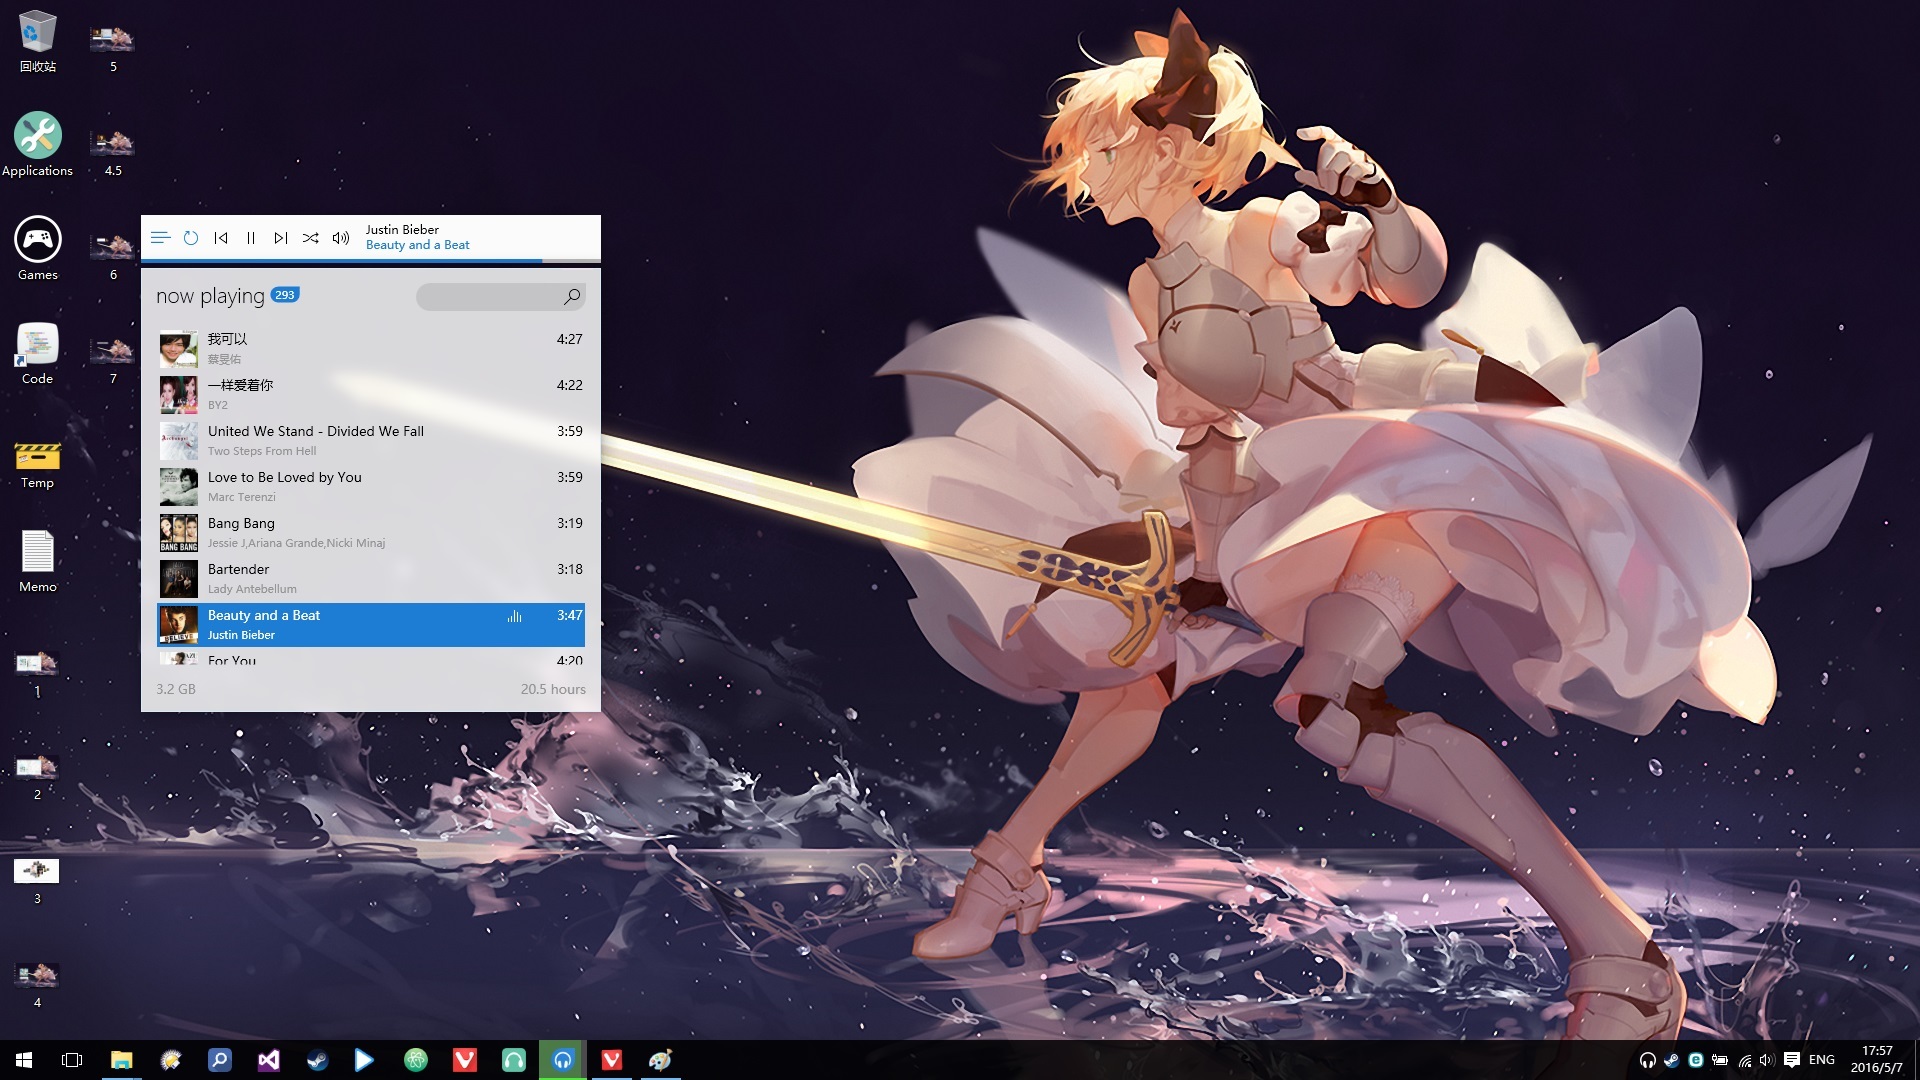Toggle repeat mode in the player

[191, 238]
